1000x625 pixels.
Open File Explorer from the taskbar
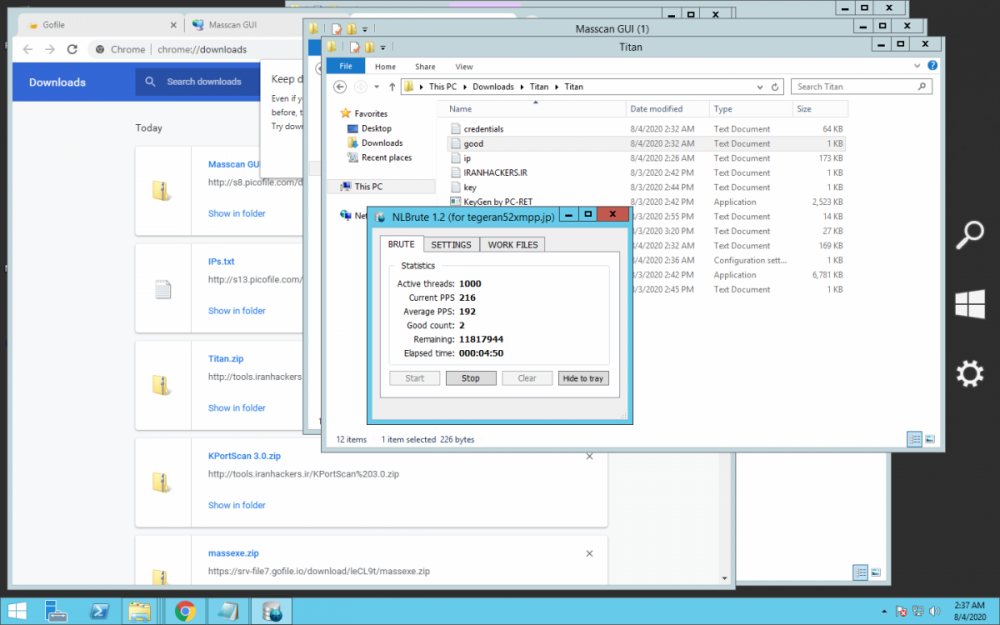[x=139, y=612]
